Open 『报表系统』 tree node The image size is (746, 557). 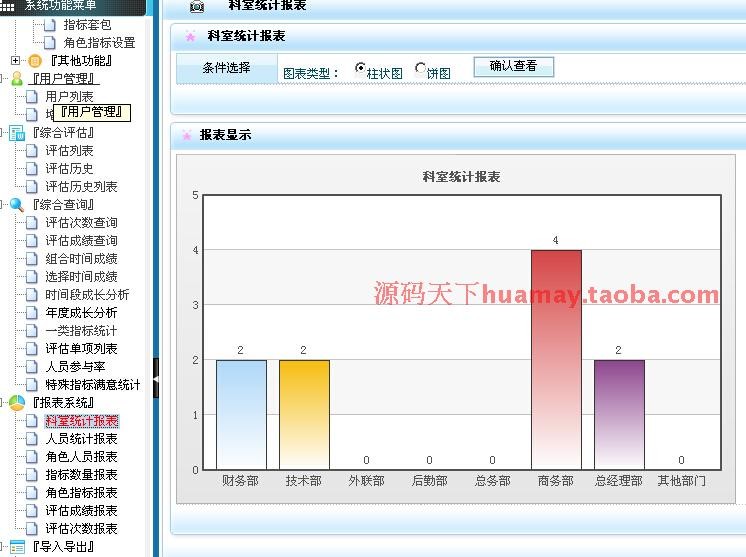pyautogui.click(x=63, y=403)
